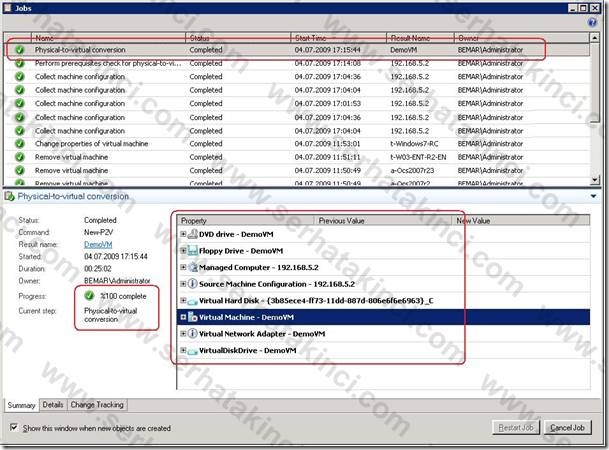The image size is (609, 450).
Task: Click the DVD drive - DemoVM icon
Action: pyautogui.click(x=193, y=234)
